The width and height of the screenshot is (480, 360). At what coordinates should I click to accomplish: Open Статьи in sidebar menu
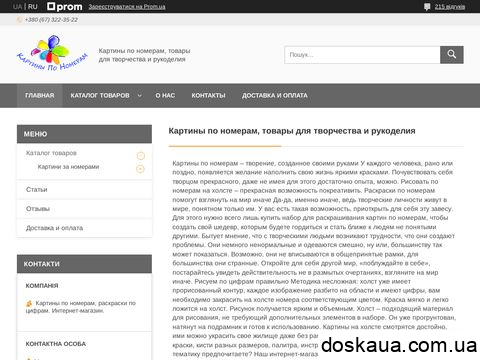37,189
